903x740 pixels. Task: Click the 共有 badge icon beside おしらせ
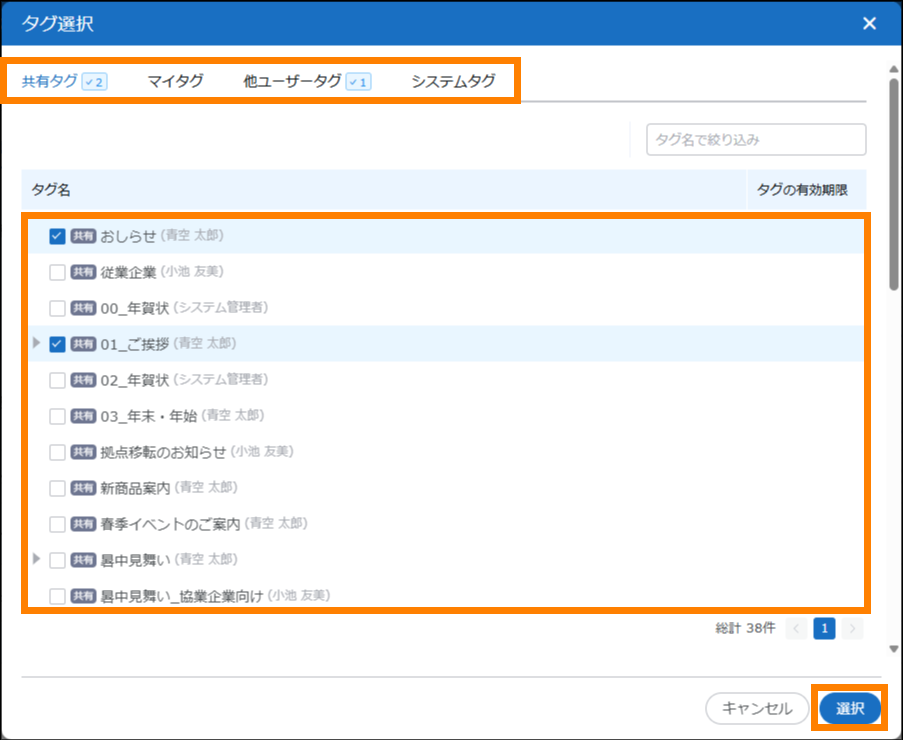pos(83,236)
